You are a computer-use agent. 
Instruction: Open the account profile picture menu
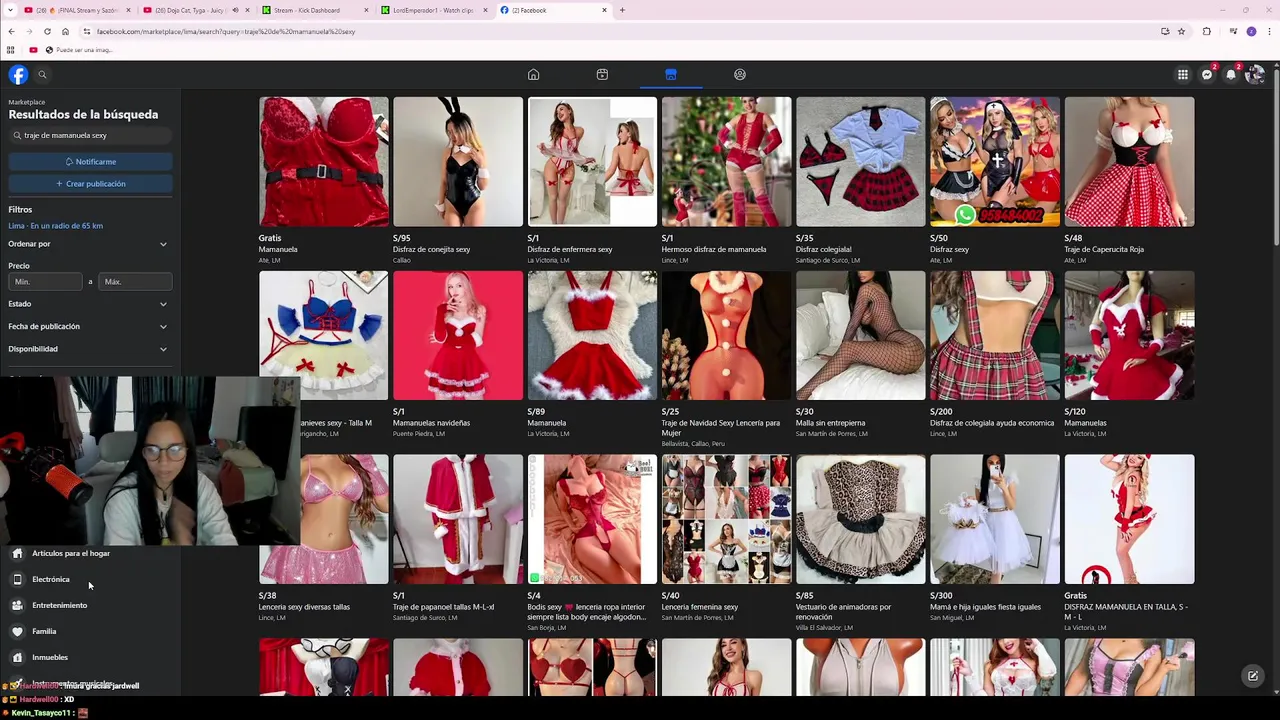tap(1255, 75)
